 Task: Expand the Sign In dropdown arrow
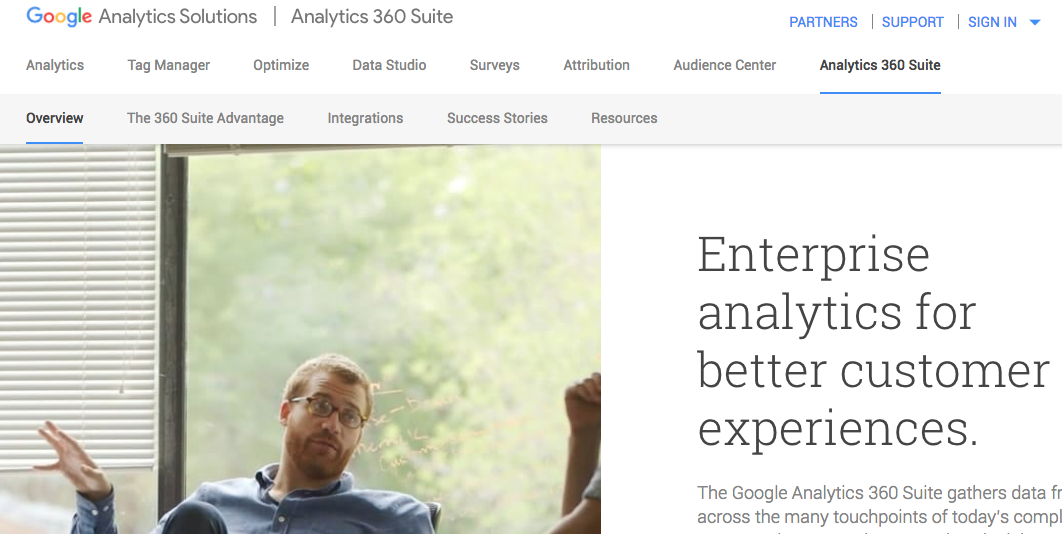pos(1035,22)
